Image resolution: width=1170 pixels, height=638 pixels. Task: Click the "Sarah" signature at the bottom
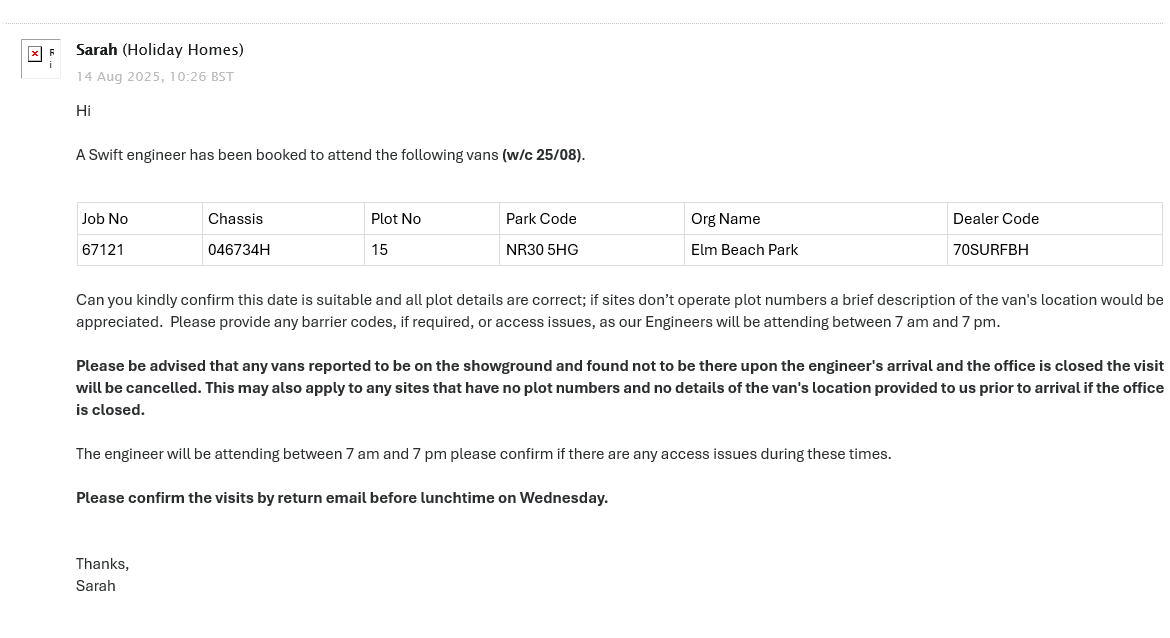(96, 586)
